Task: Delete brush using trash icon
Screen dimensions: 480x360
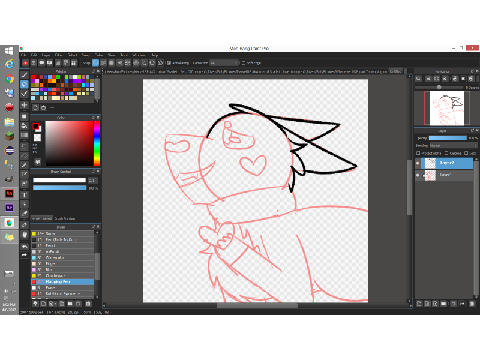Action: click(88, 304)
